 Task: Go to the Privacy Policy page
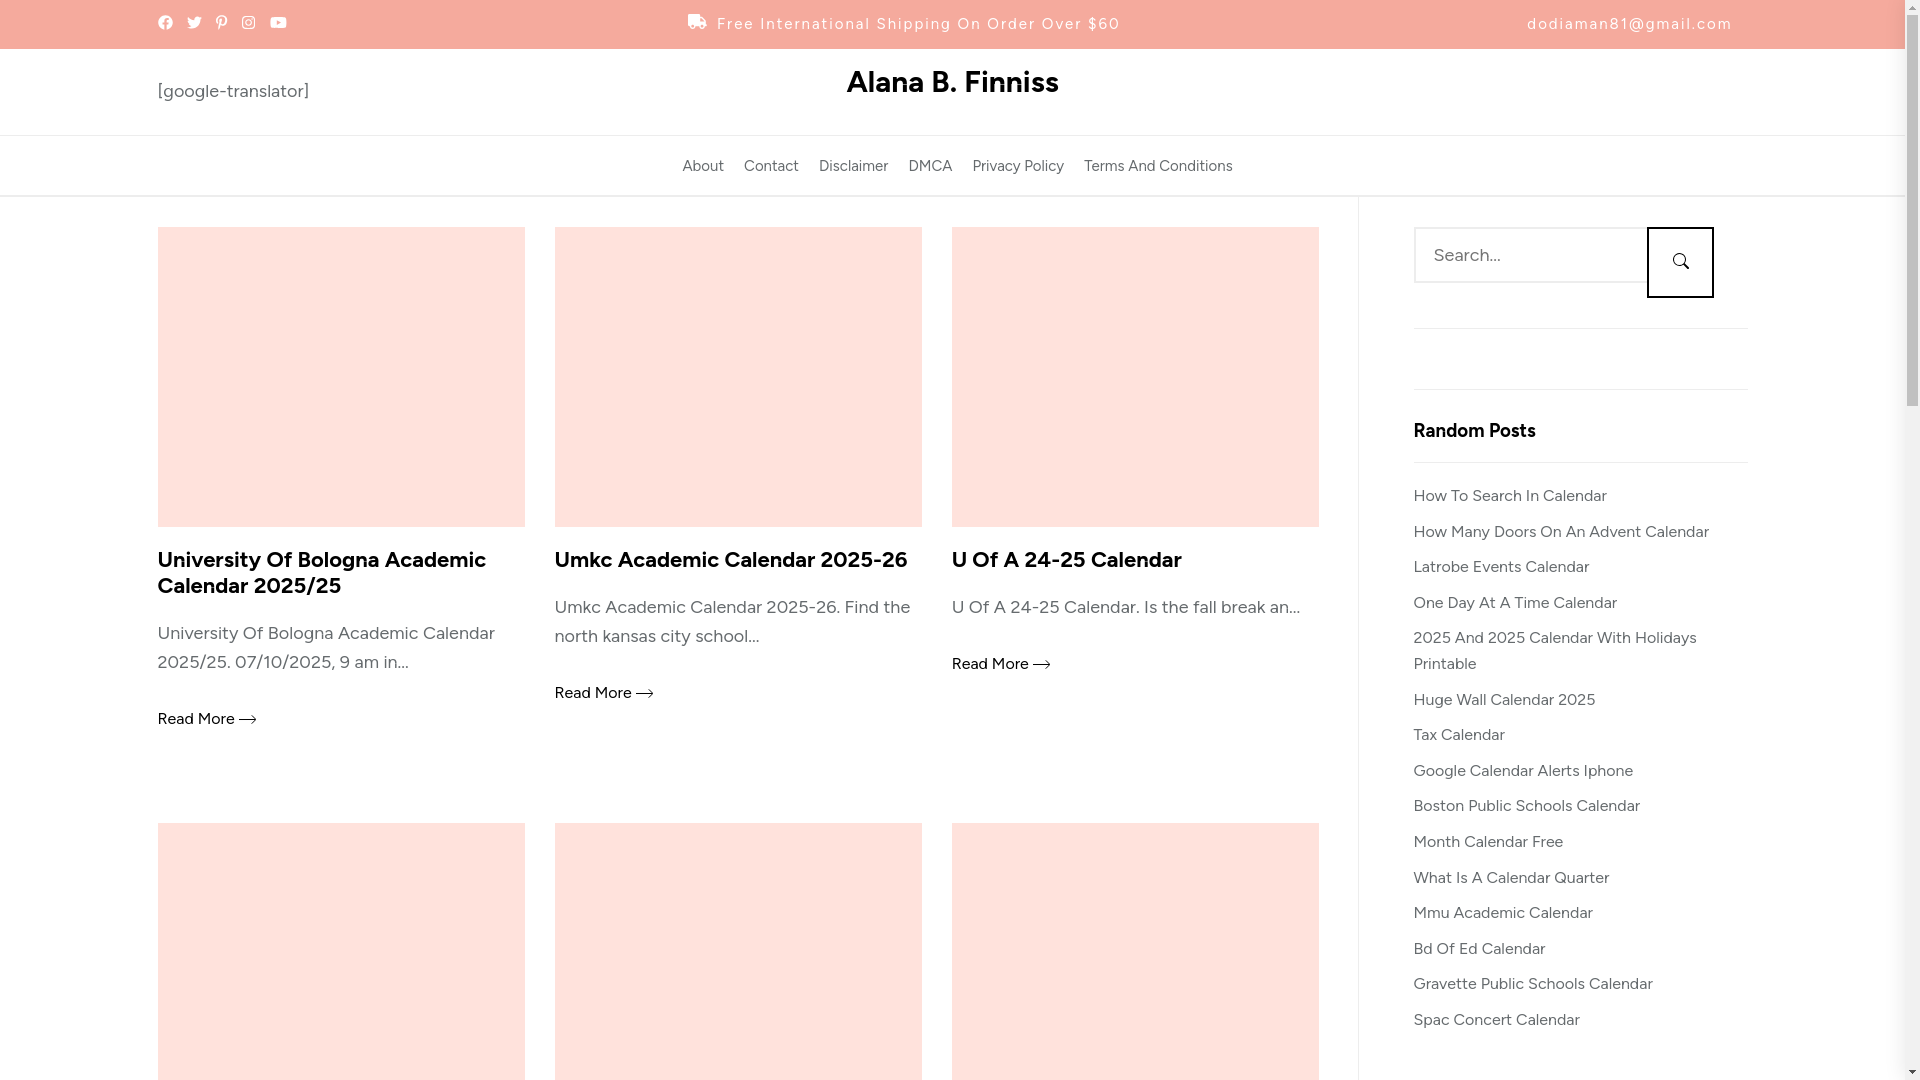[x=1017, y=166]
